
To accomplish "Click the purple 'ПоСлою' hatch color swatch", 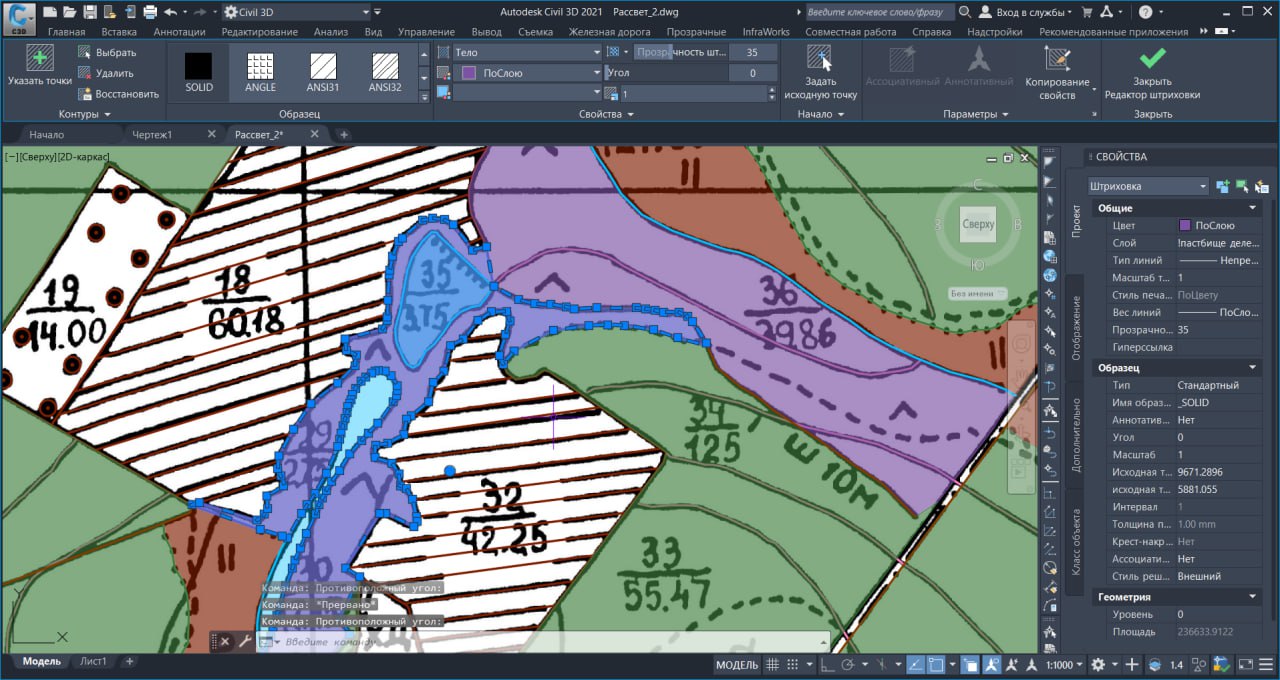I will click(468, 73).
